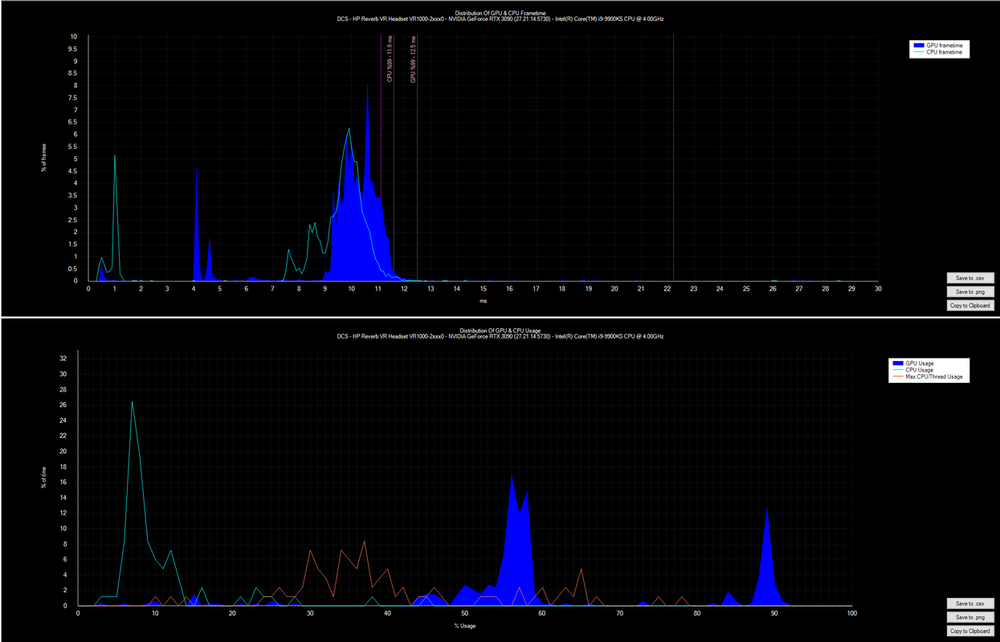Click Save to .csv in usage chart
Viewport: 1000px width, 642px height.
tap(969, 603)
